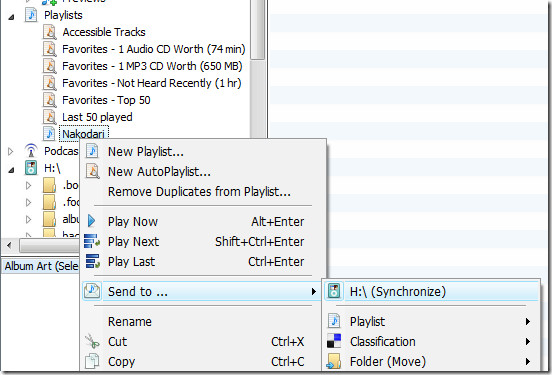This screenshot has width=552, height=375.
Task: Expand the Podcast tree node
Action: [11, 151]
